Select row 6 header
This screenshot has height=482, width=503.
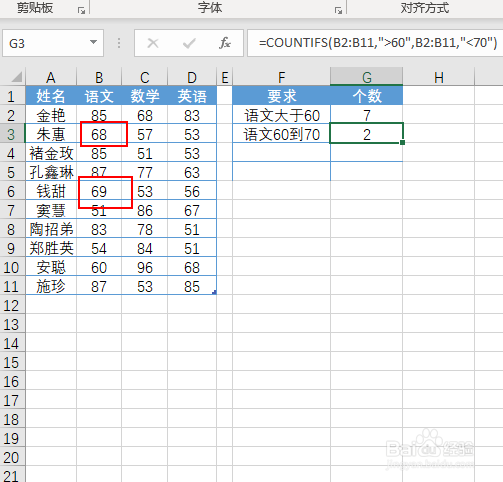(x=12, y=191)
